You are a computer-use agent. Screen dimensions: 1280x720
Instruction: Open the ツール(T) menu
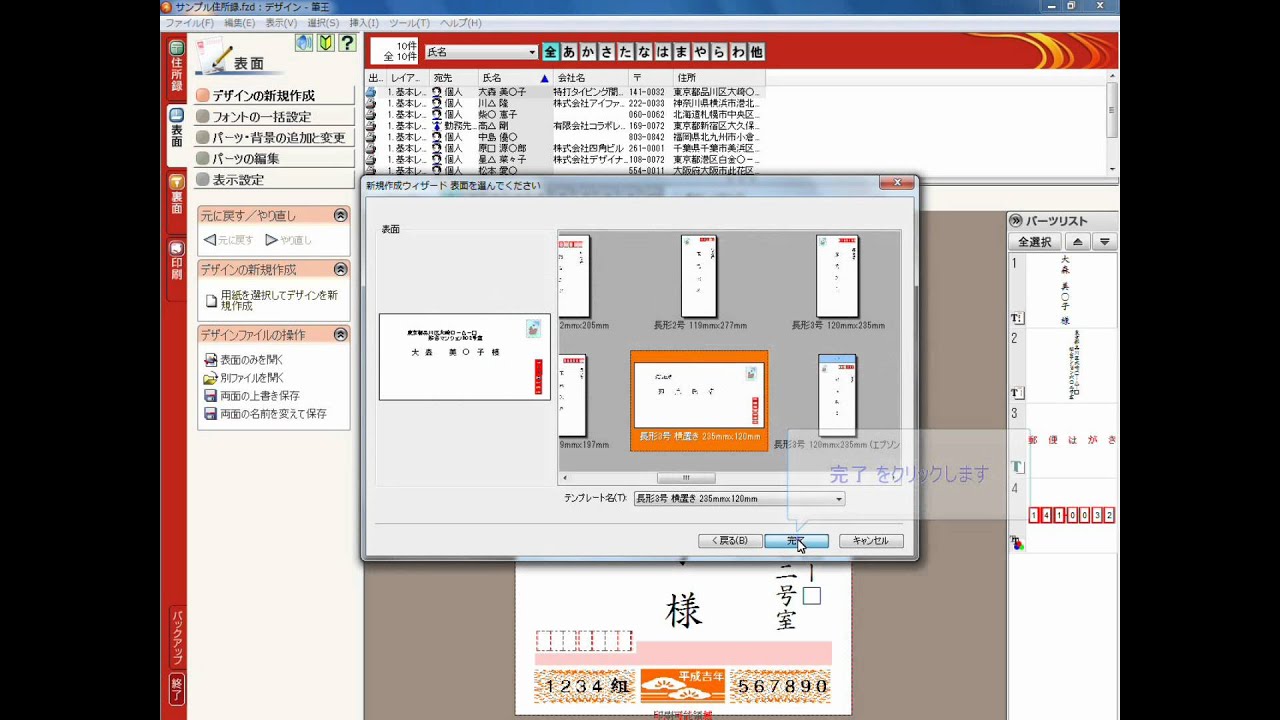point(410,23)
